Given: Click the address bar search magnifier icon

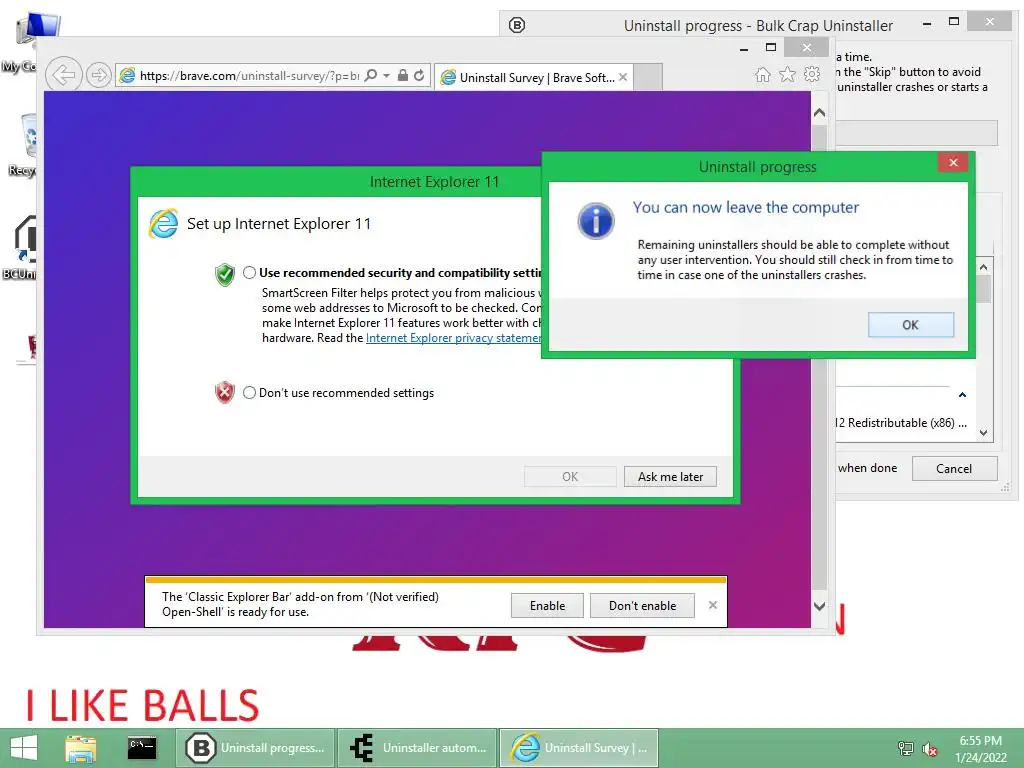Looking at the screenshot, I should 370,75.
